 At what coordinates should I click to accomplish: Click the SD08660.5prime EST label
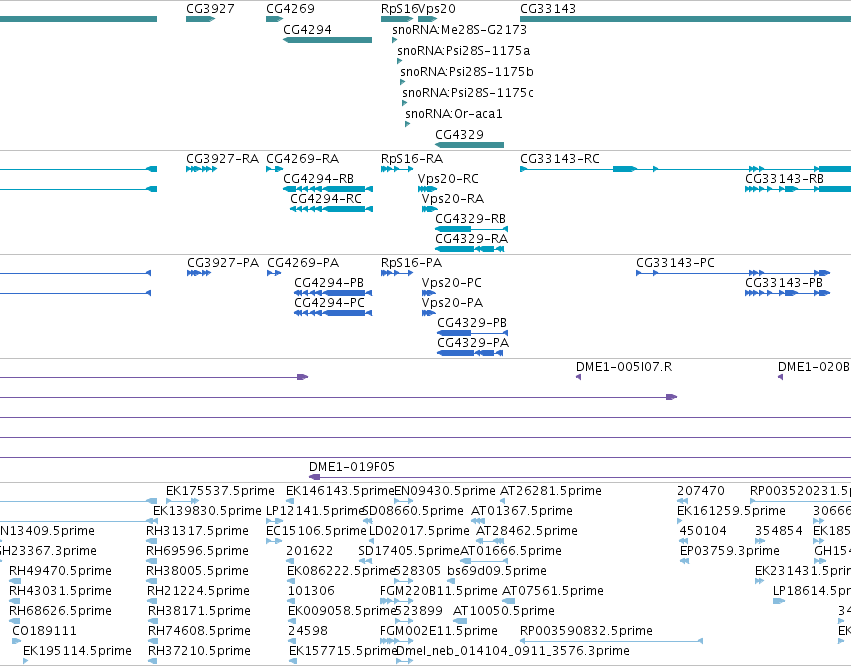pos(412,511)
